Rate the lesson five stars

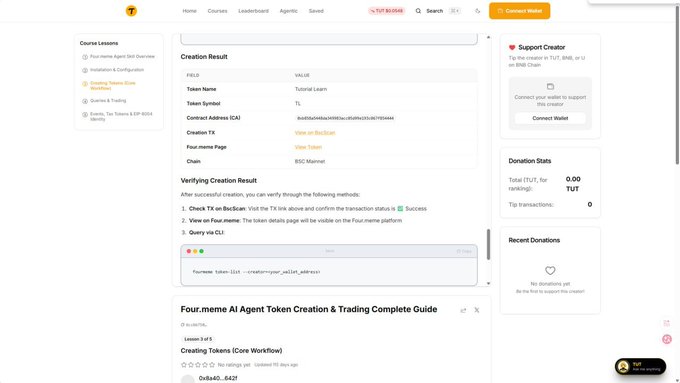point(212,365)
